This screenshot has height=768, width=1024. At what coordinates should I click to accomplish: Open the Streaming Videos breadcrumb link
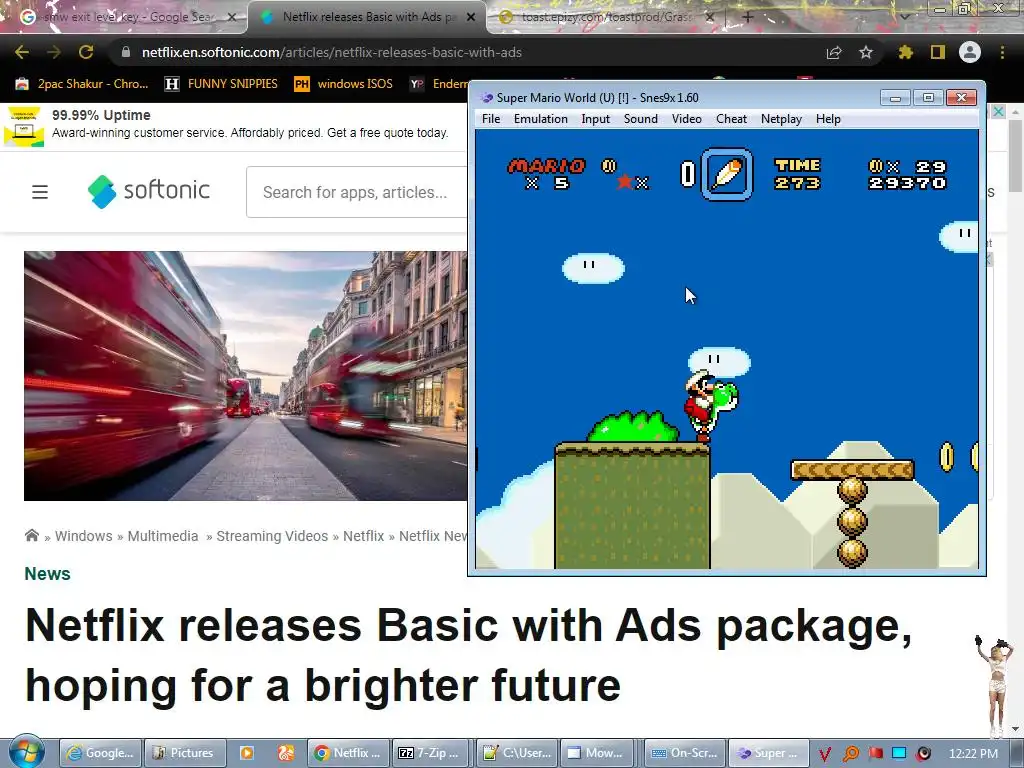tap(272, 536)
